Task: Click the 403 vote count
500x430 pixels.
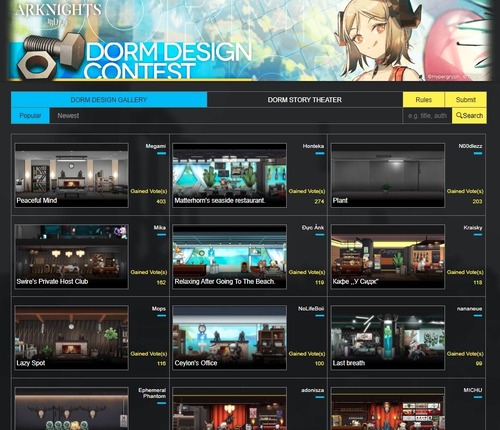Action: point(161,201)
